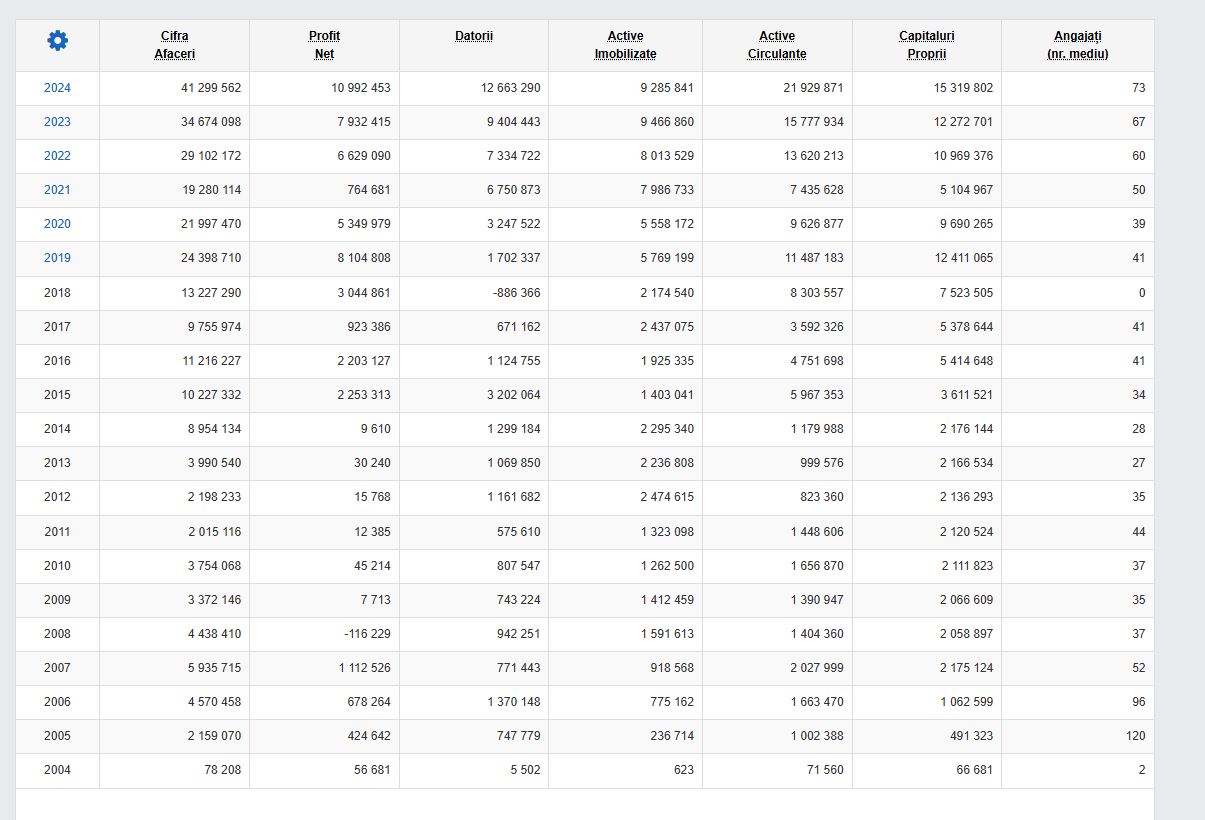
Task: Select the 2004 year row label
Action: coord(57,770)
